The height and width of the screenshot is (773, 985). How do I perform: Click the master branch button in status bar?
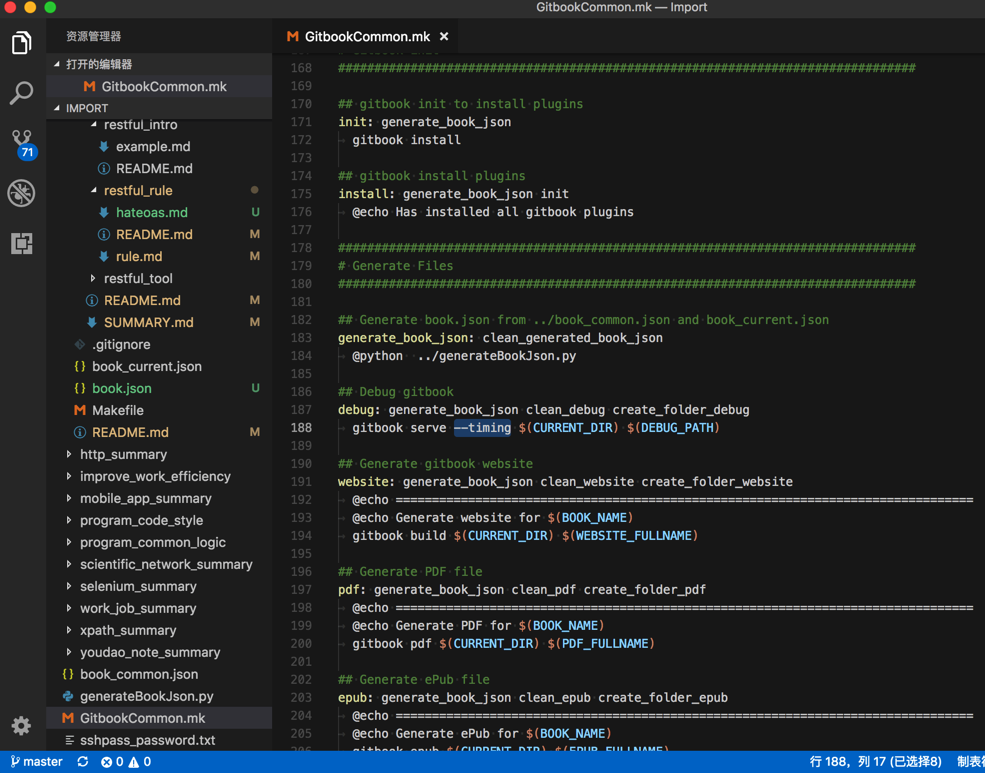point(37,762)
